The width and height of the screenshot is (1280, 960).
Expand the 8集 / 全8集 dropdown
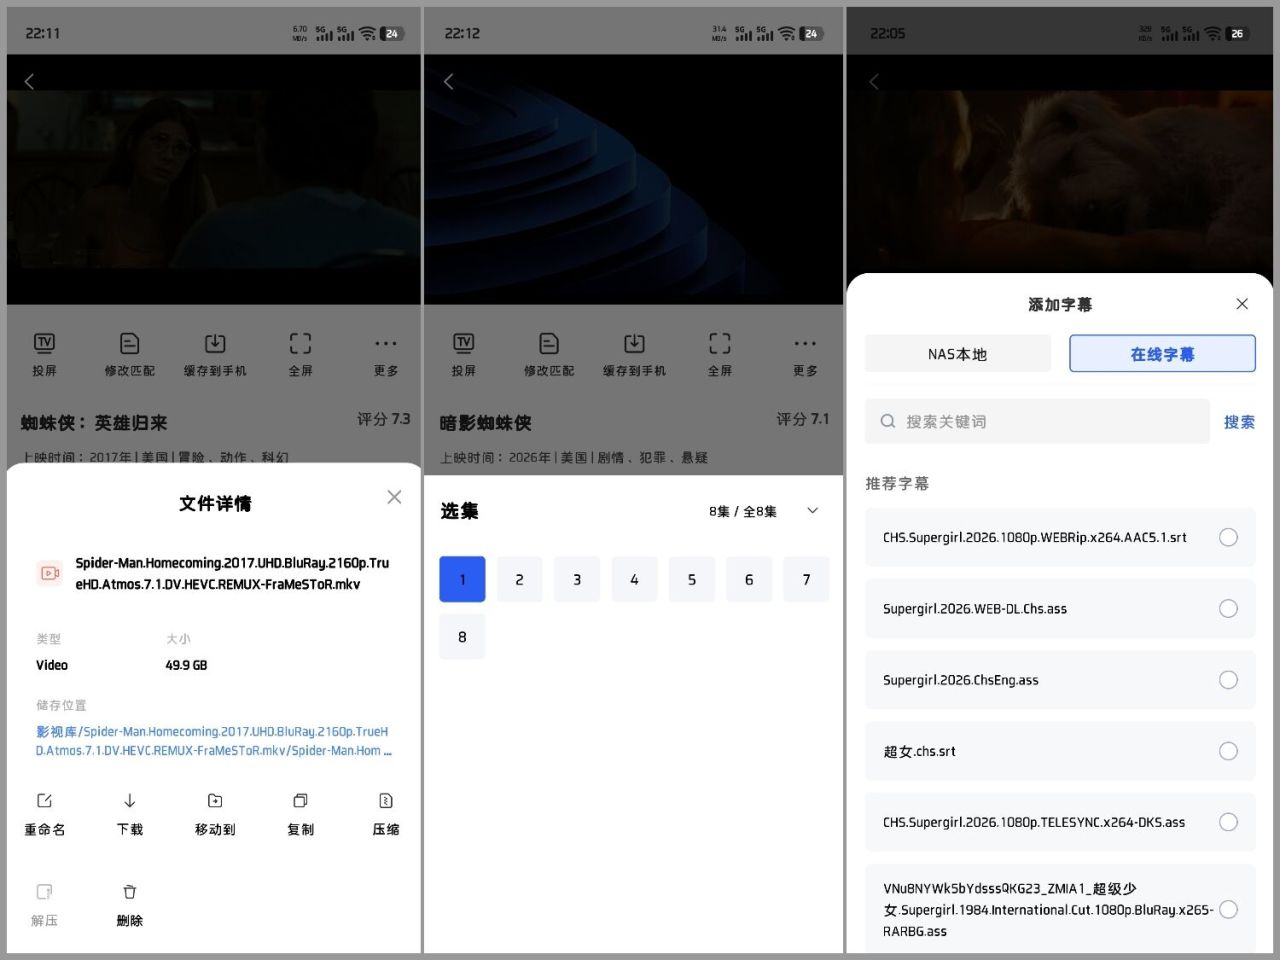(x=813, y=511)
